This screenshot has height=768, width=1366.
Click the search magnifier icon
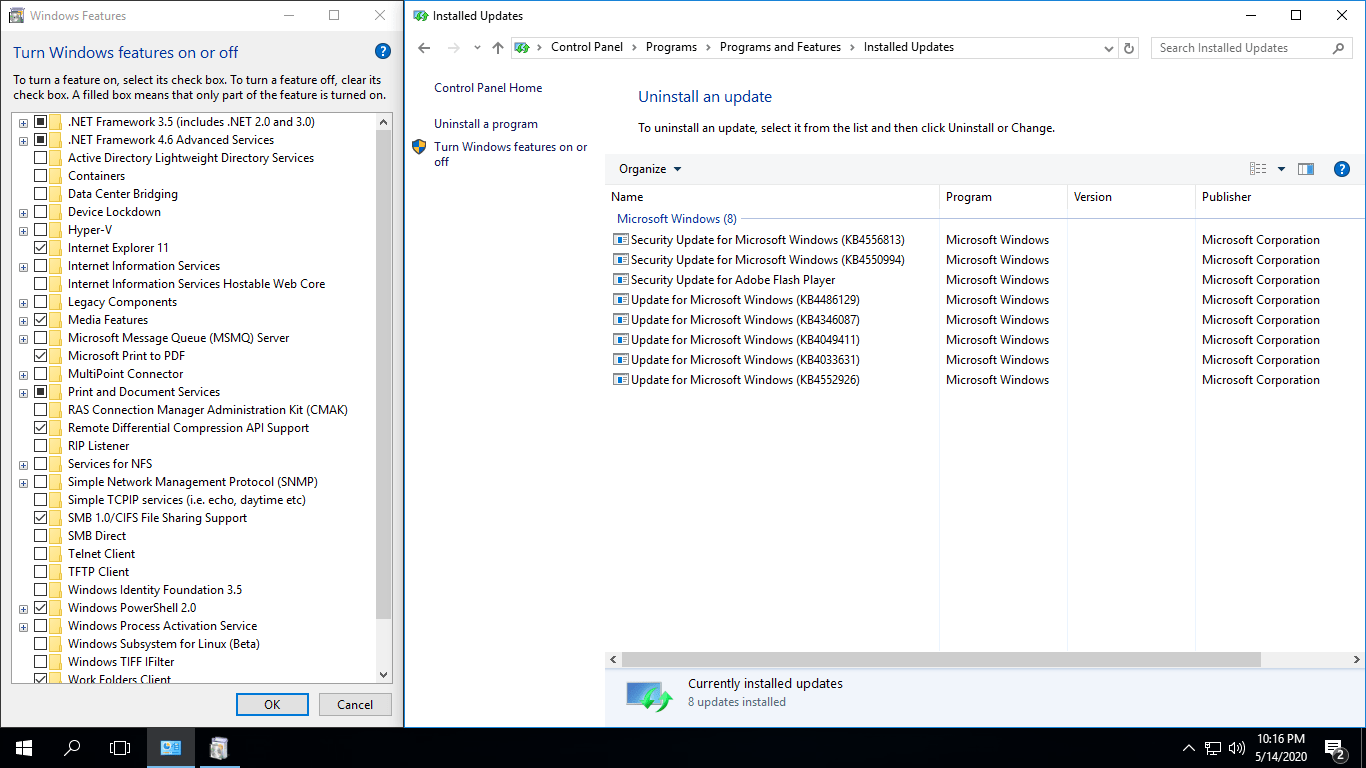[1339, 48]
